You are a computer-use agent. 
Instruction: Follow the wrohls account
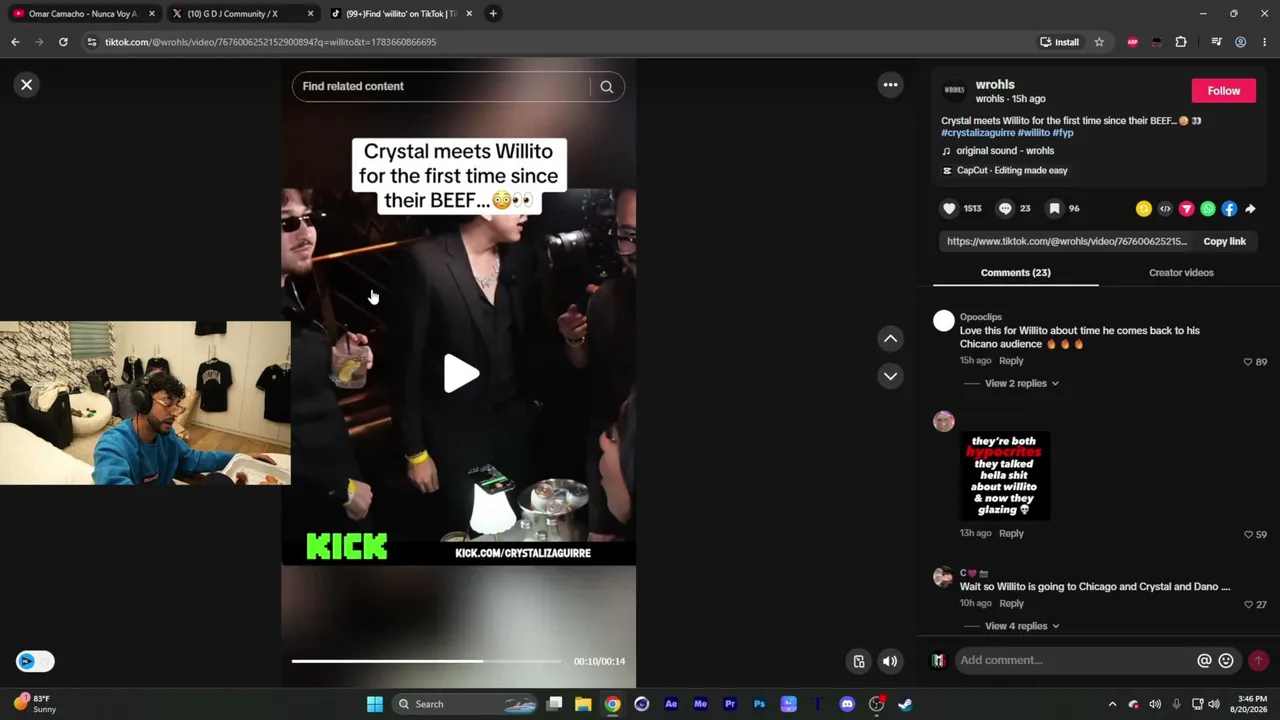[1223, 91]
